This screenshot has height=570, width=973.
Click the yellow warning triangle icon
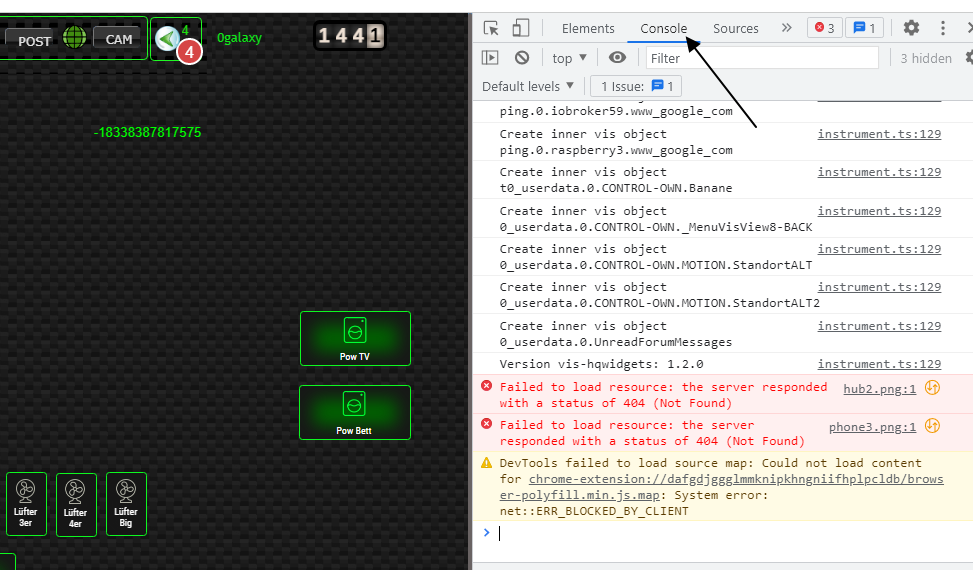click(x=486, y=462)
